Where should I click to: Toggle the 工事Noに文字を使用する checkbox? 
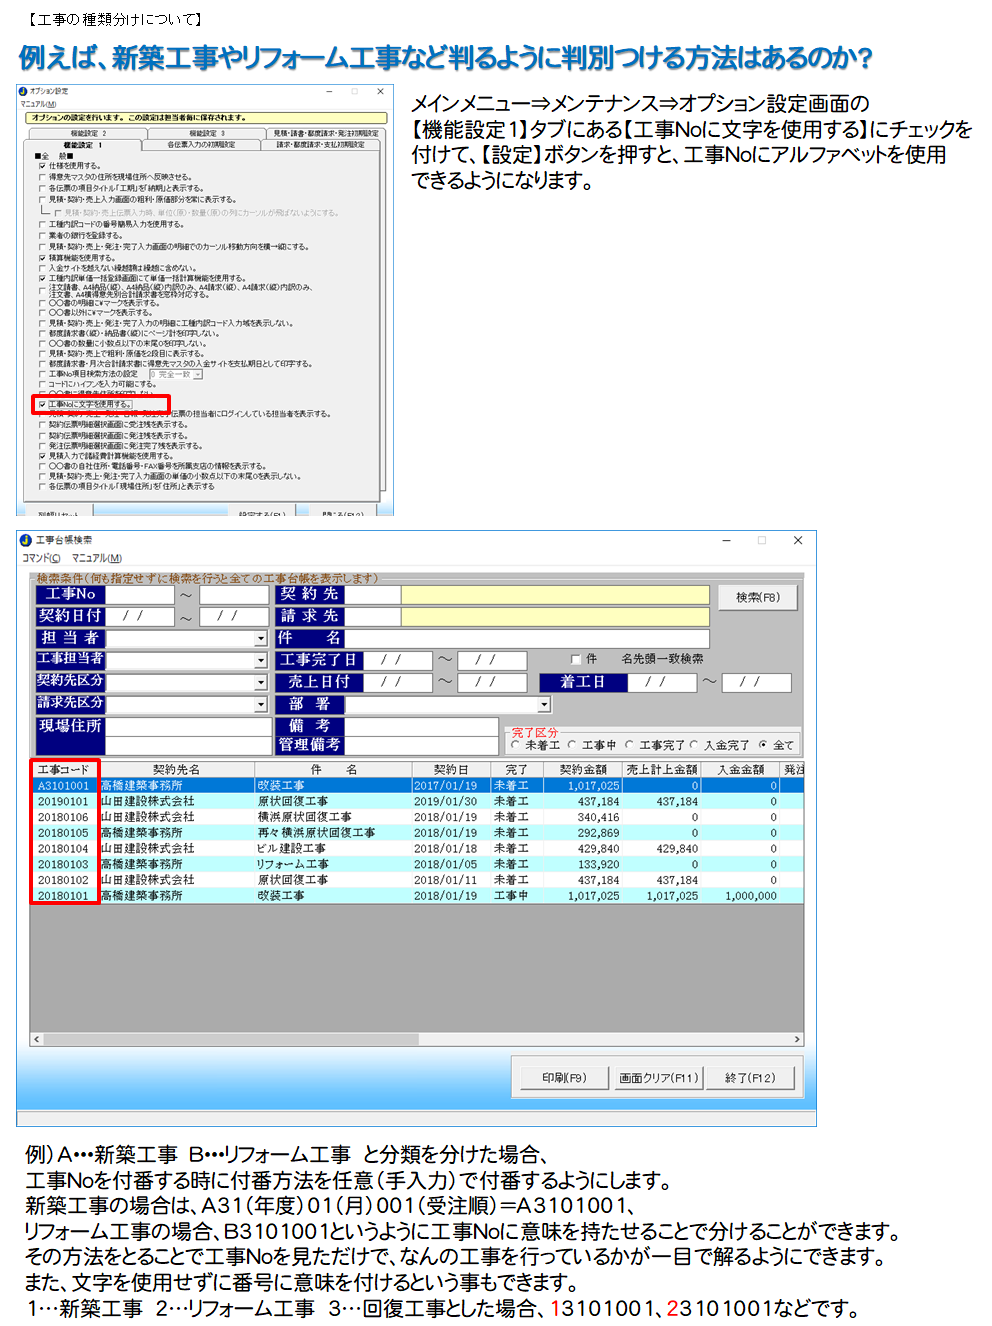42,404
